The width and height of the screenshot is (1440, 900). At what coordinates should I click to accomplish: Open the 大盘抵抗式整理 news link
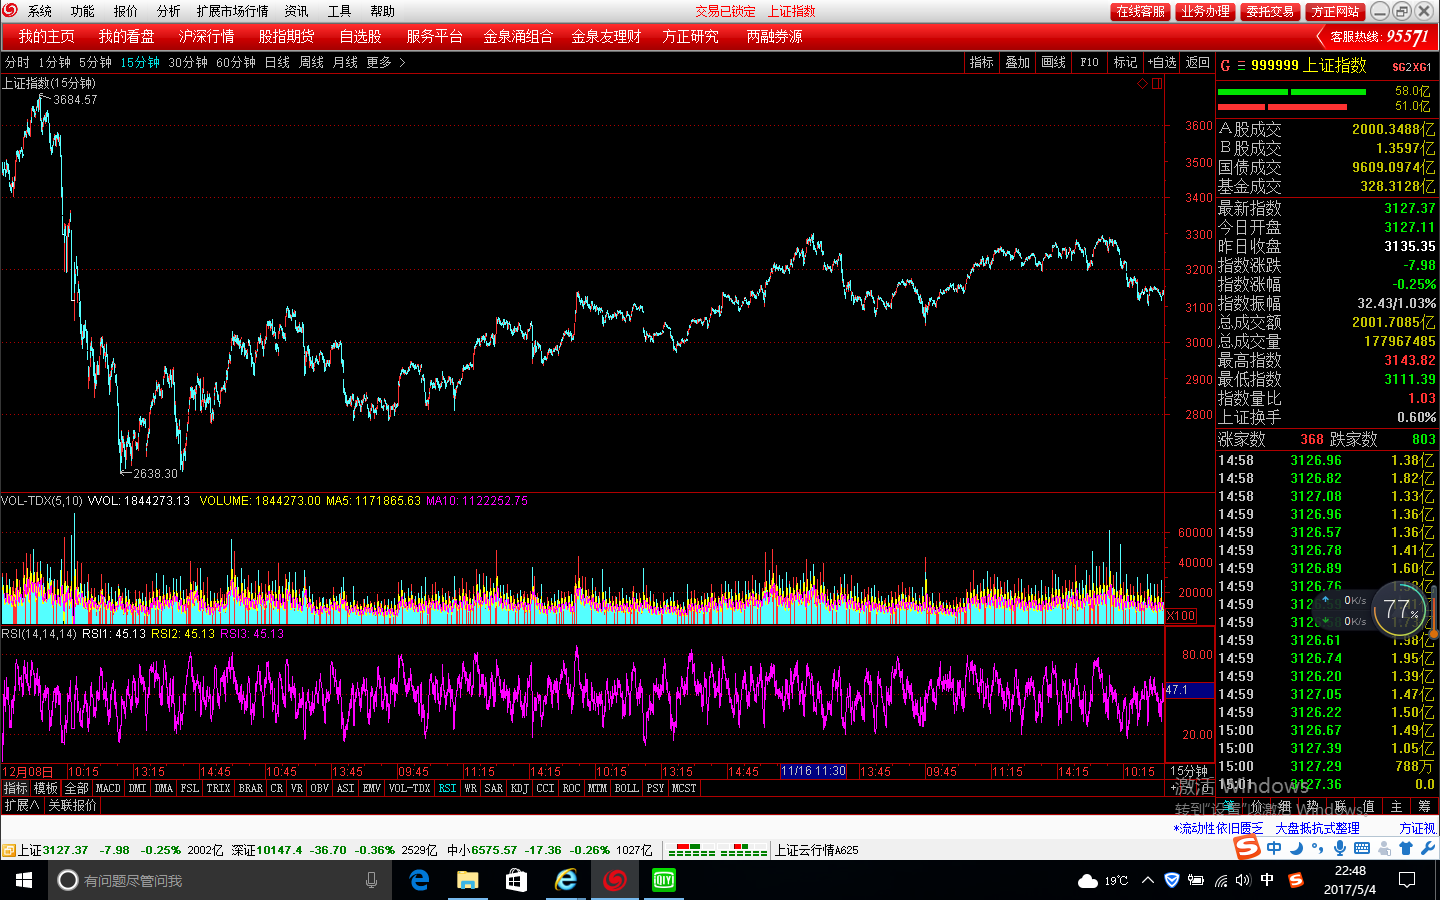pos(1317,829)
